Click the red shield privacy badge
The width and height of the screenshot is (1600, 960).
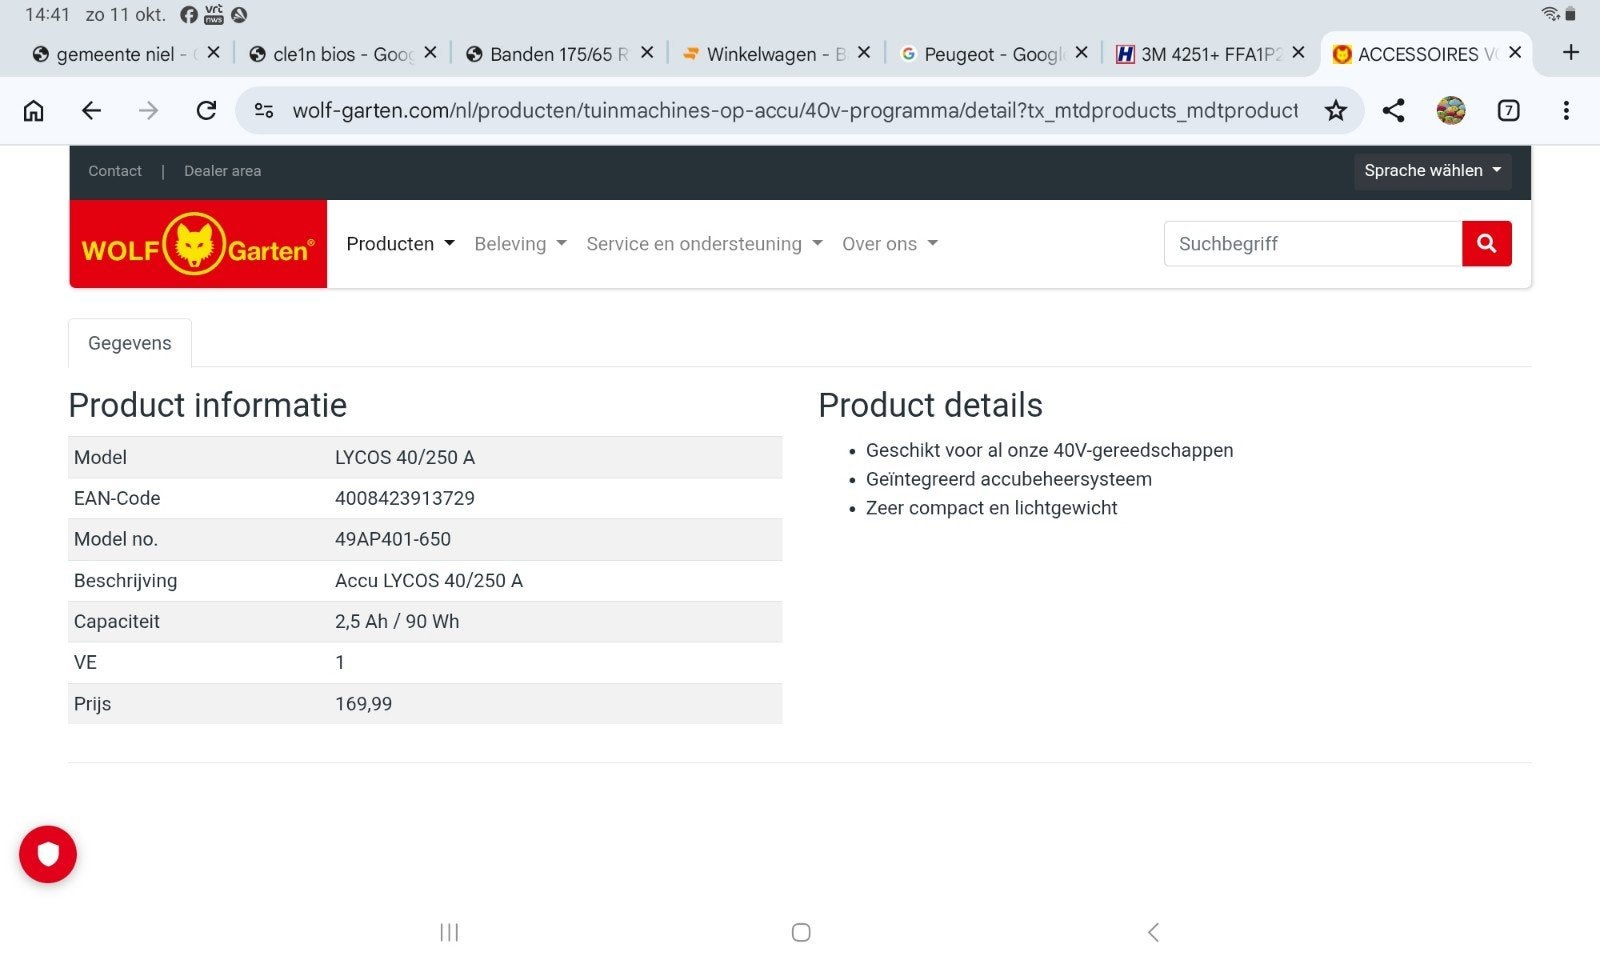(48, 854)
